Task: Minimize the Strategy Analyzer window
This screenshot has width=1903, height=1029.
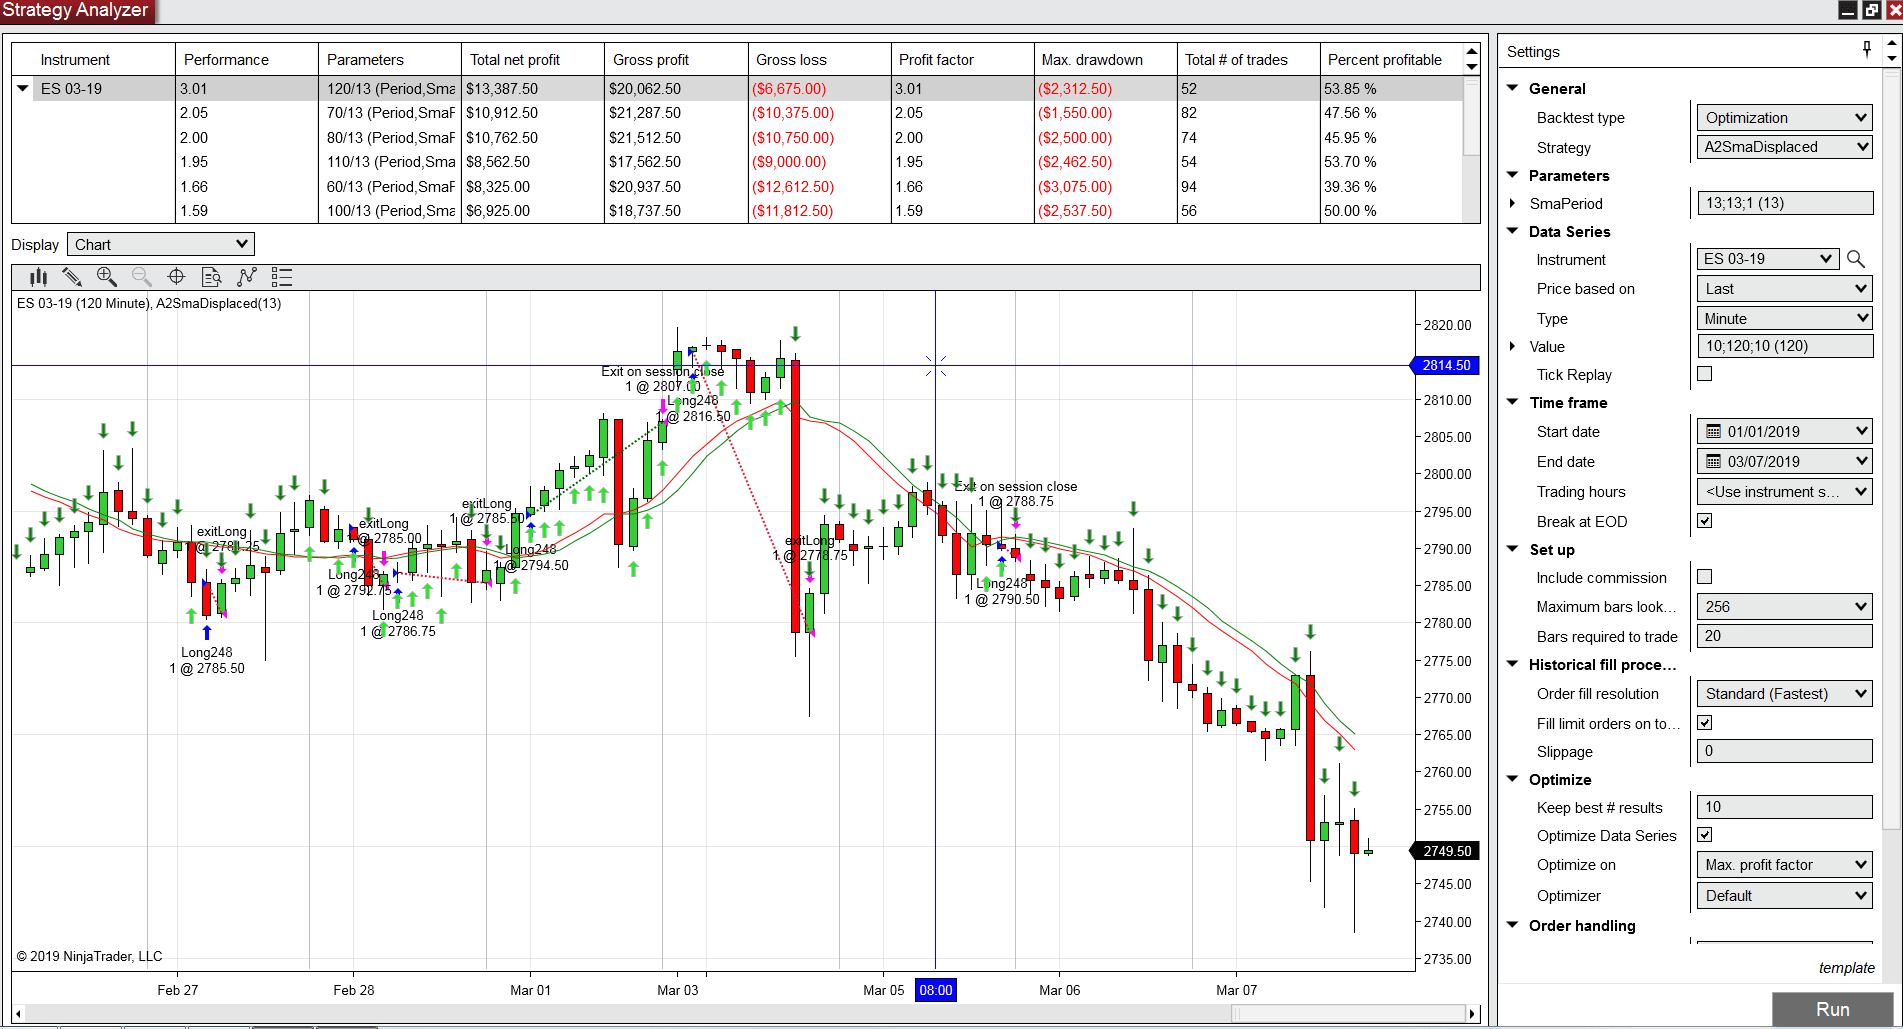Action: point(1848,10)
